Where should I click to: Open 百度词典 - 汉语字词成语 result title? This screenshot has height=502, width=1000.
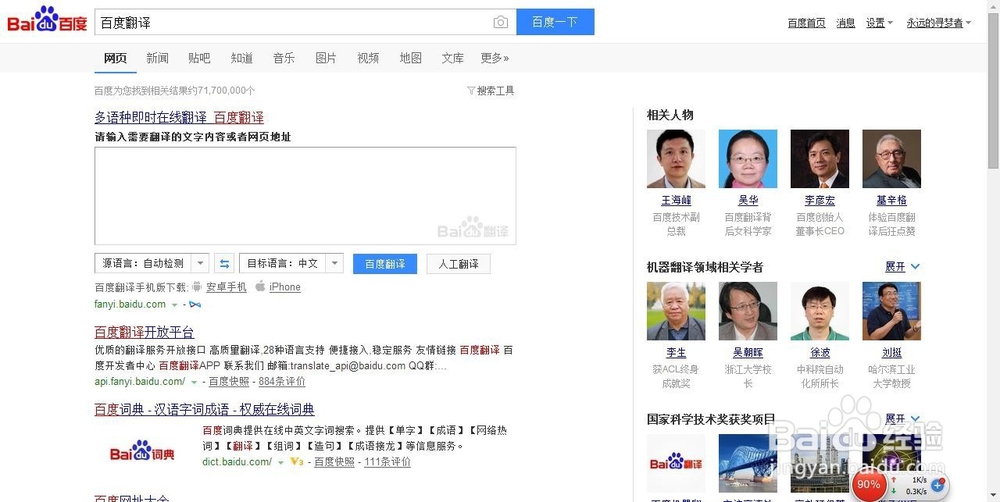(x=204, y=410)
